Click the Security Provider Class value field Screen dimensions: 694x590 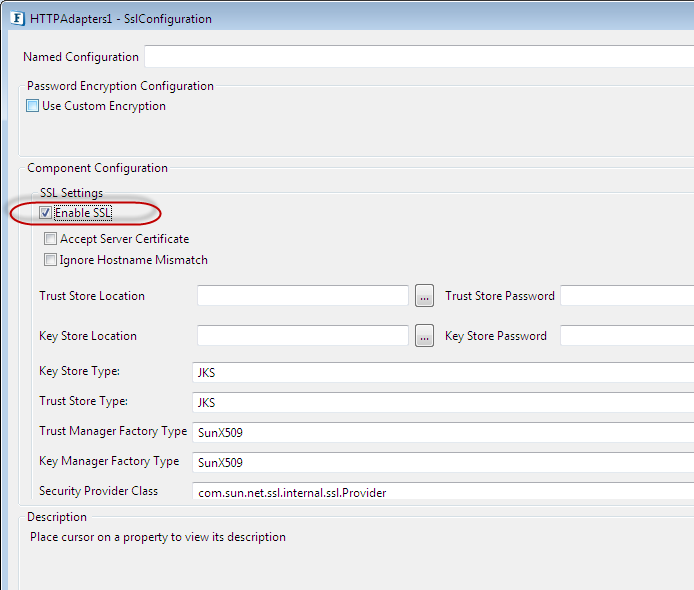coord(440,492)
